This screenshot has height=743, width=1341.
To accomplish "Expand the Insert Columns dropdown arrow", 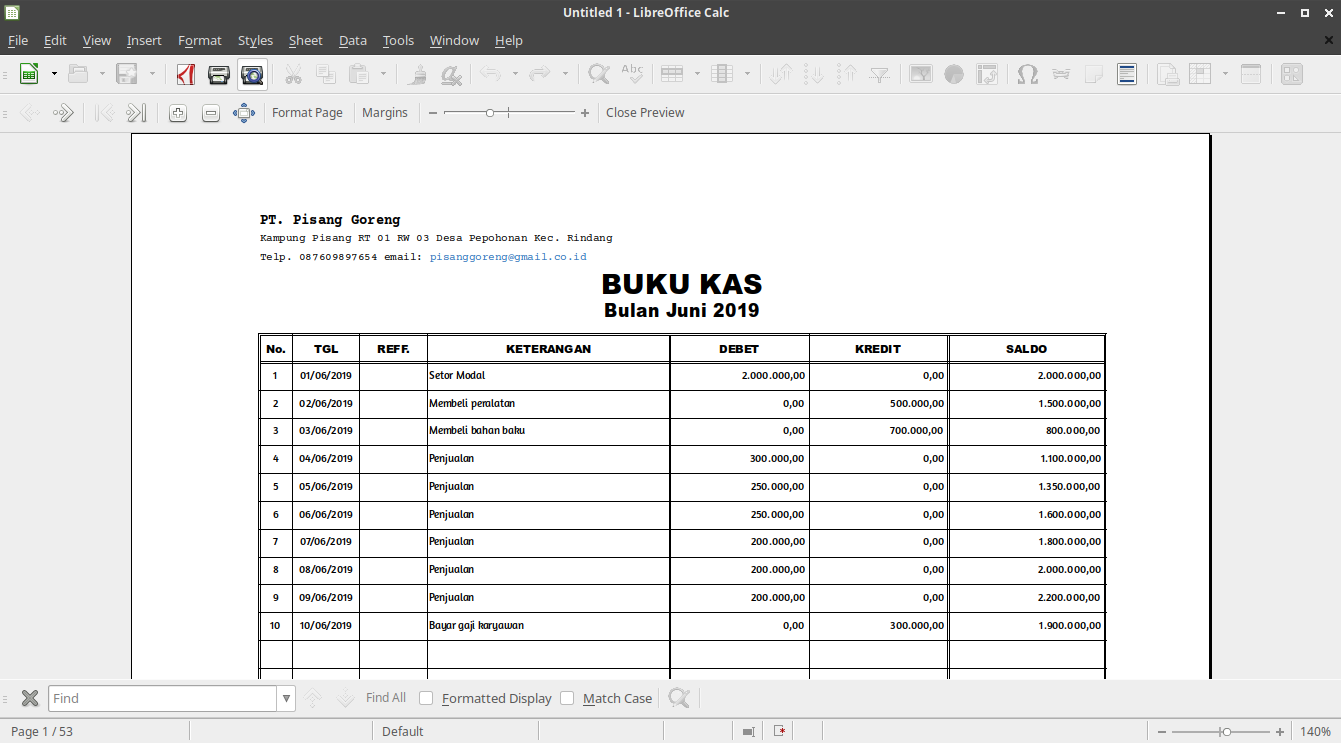I will [x=747, y=74].
